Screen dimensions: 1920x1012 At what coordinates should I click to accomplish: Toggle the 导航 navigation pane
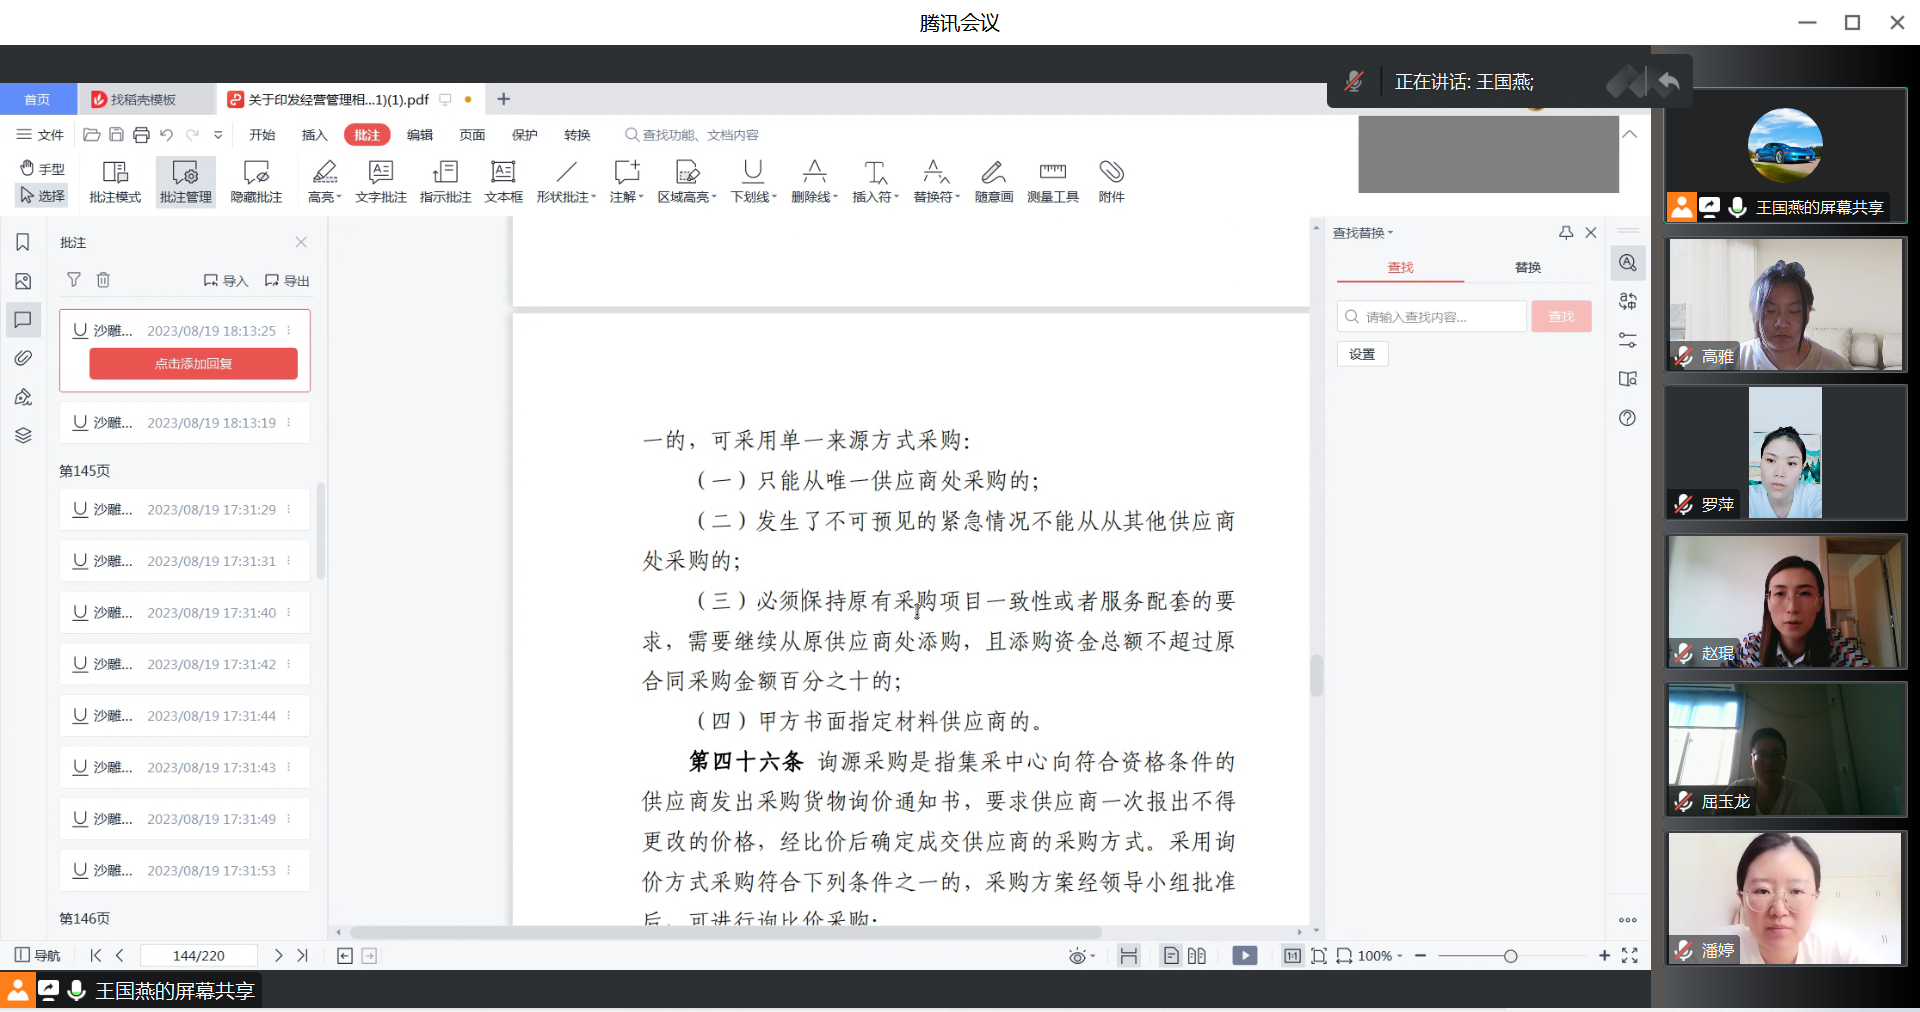37,955
